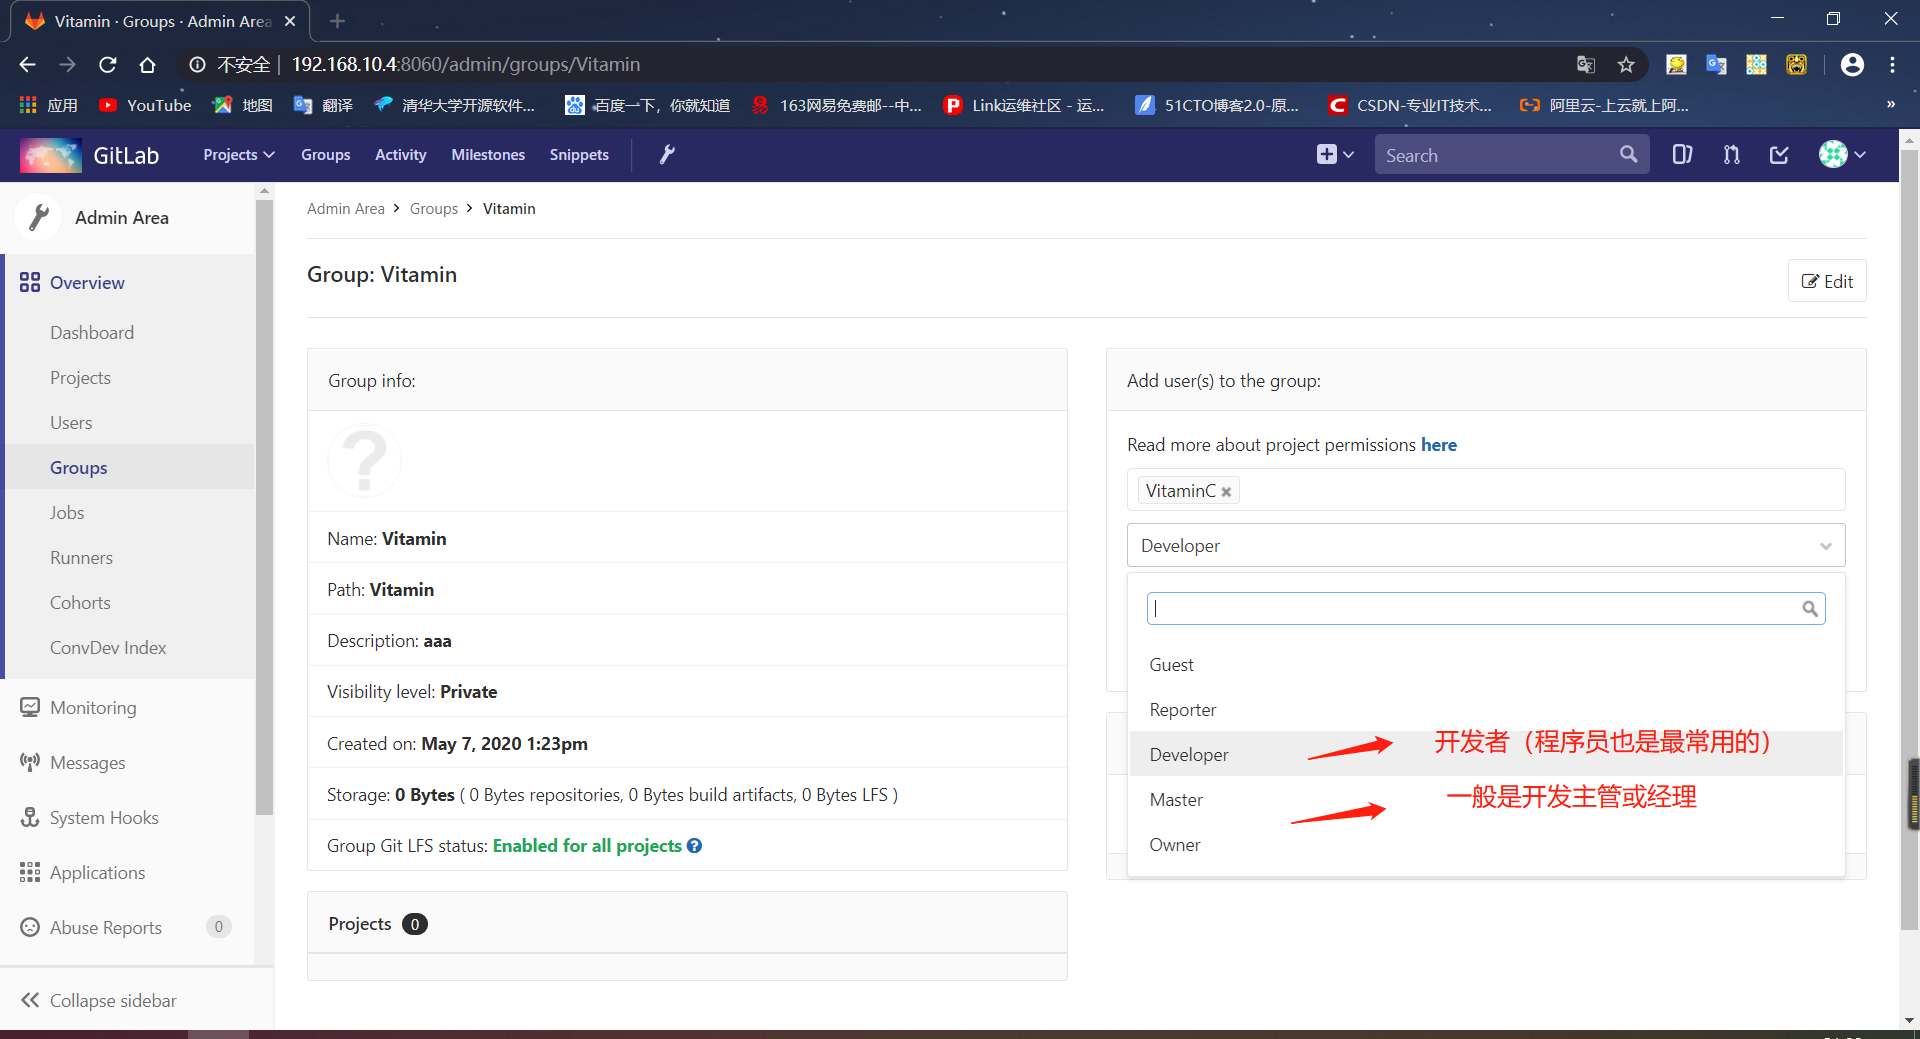Click the Edit button for the group
This screenshot has width=1920, height=1039.
tap(1827, 281)
